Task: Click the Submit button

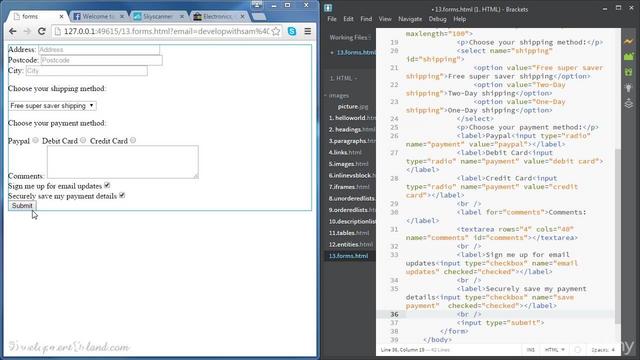Action: pos(22,206)
